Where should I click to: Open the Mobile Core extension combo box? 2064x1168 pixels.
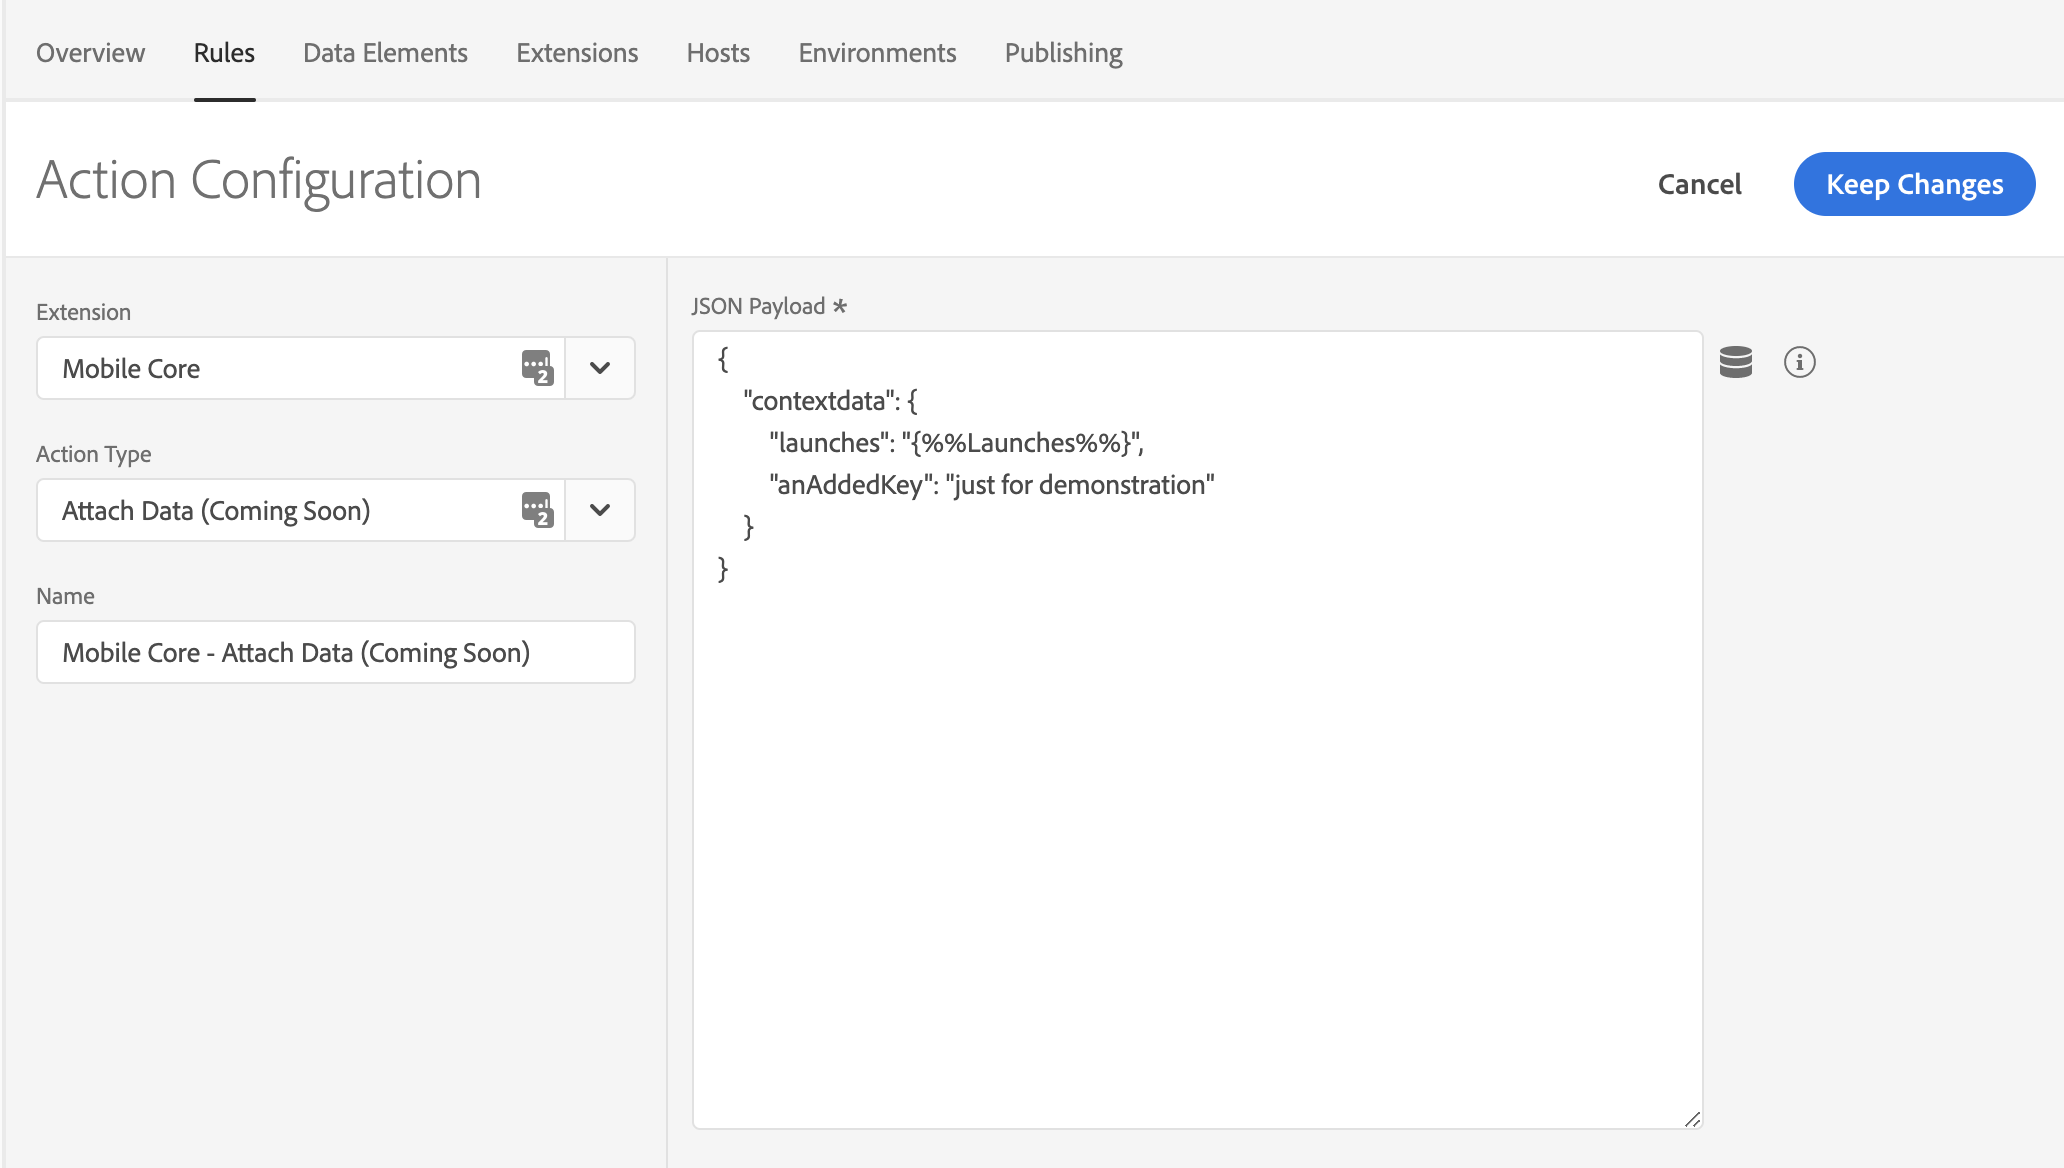click(x=336, y=368)
